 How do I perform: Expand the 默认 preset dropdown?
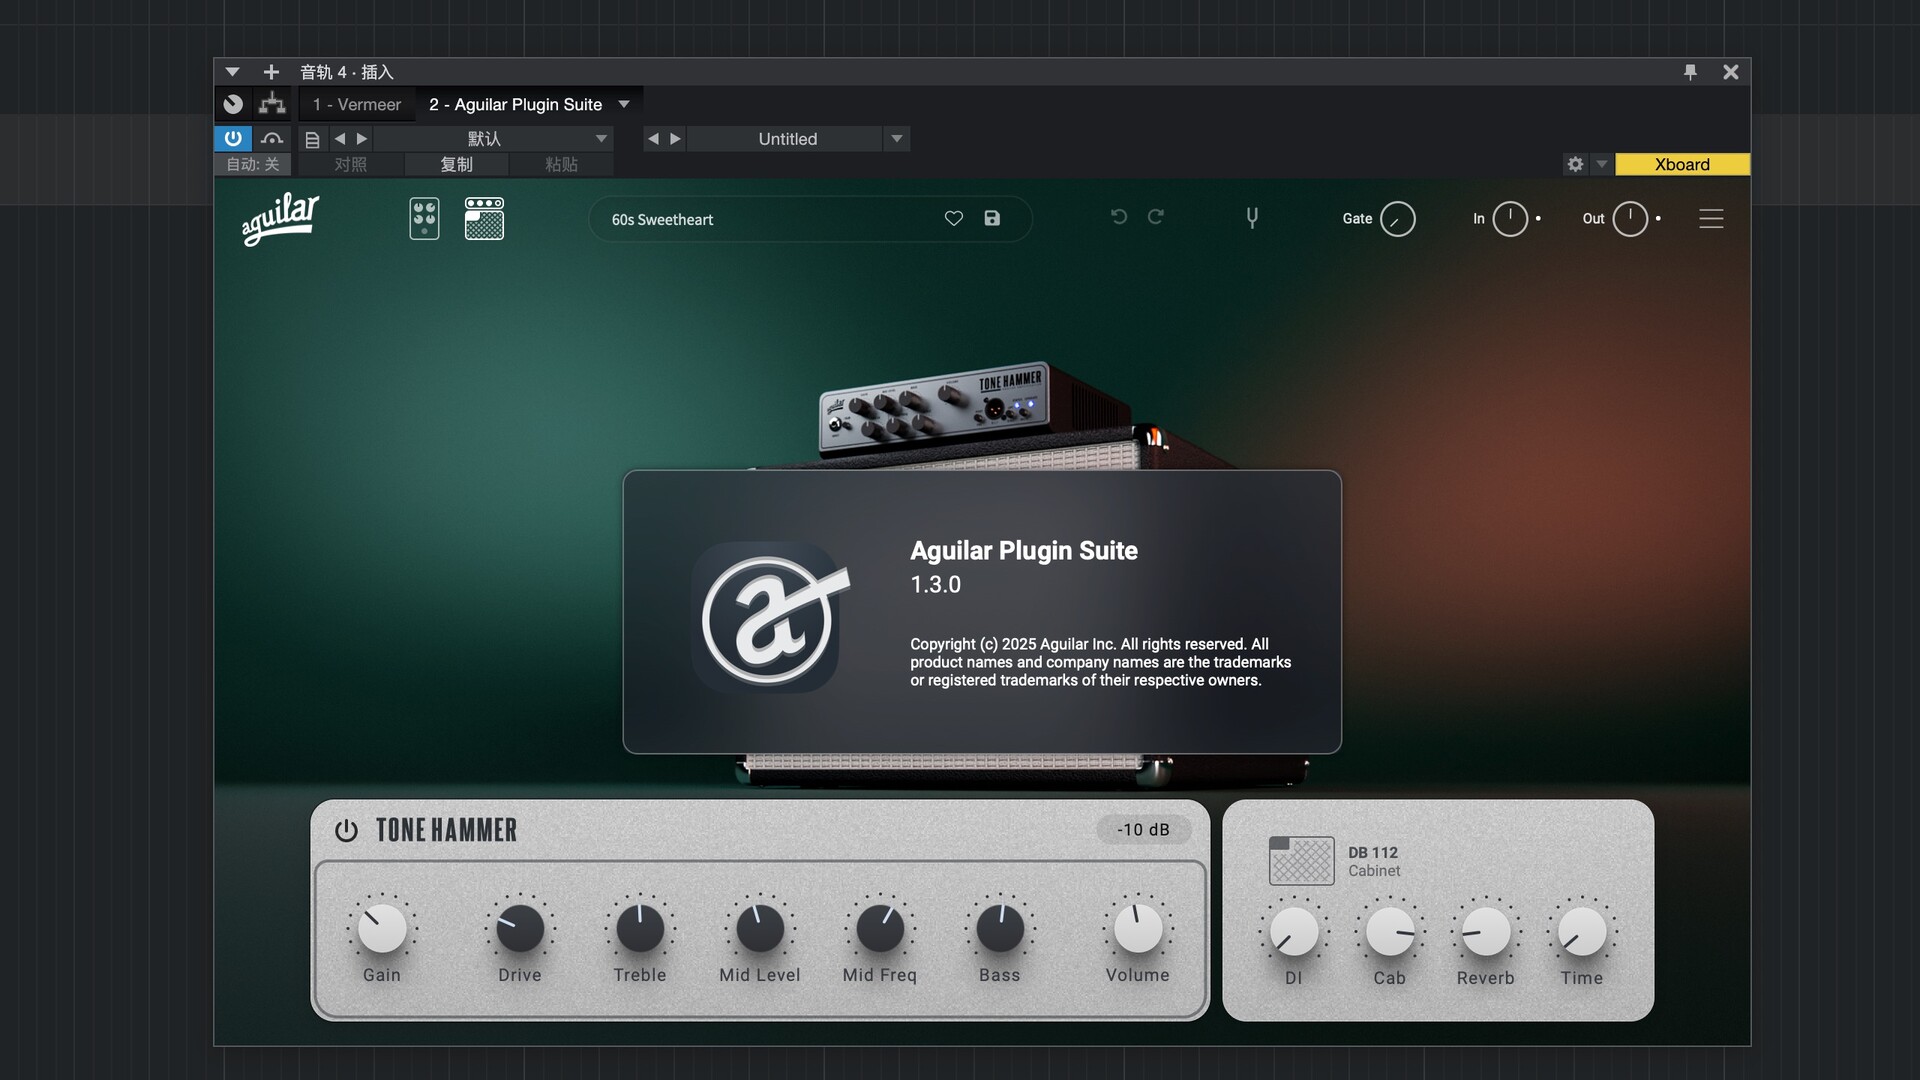tap(601, 139)
